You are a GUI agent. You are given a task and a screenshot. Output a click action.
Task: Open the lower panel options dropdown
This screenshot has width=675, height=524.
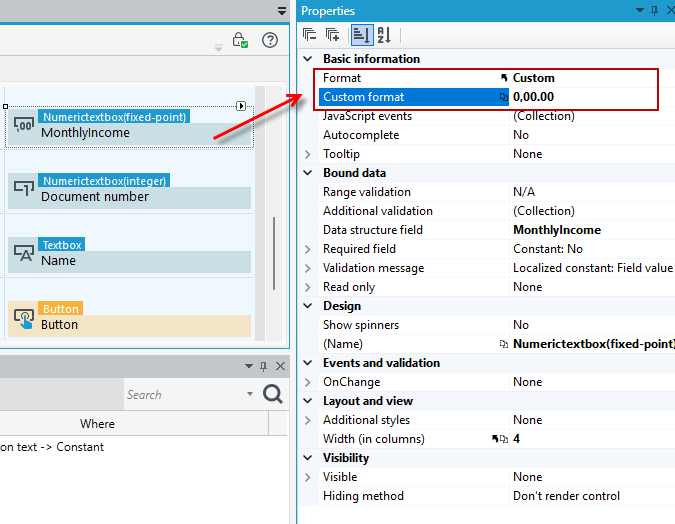coord(249,366)
